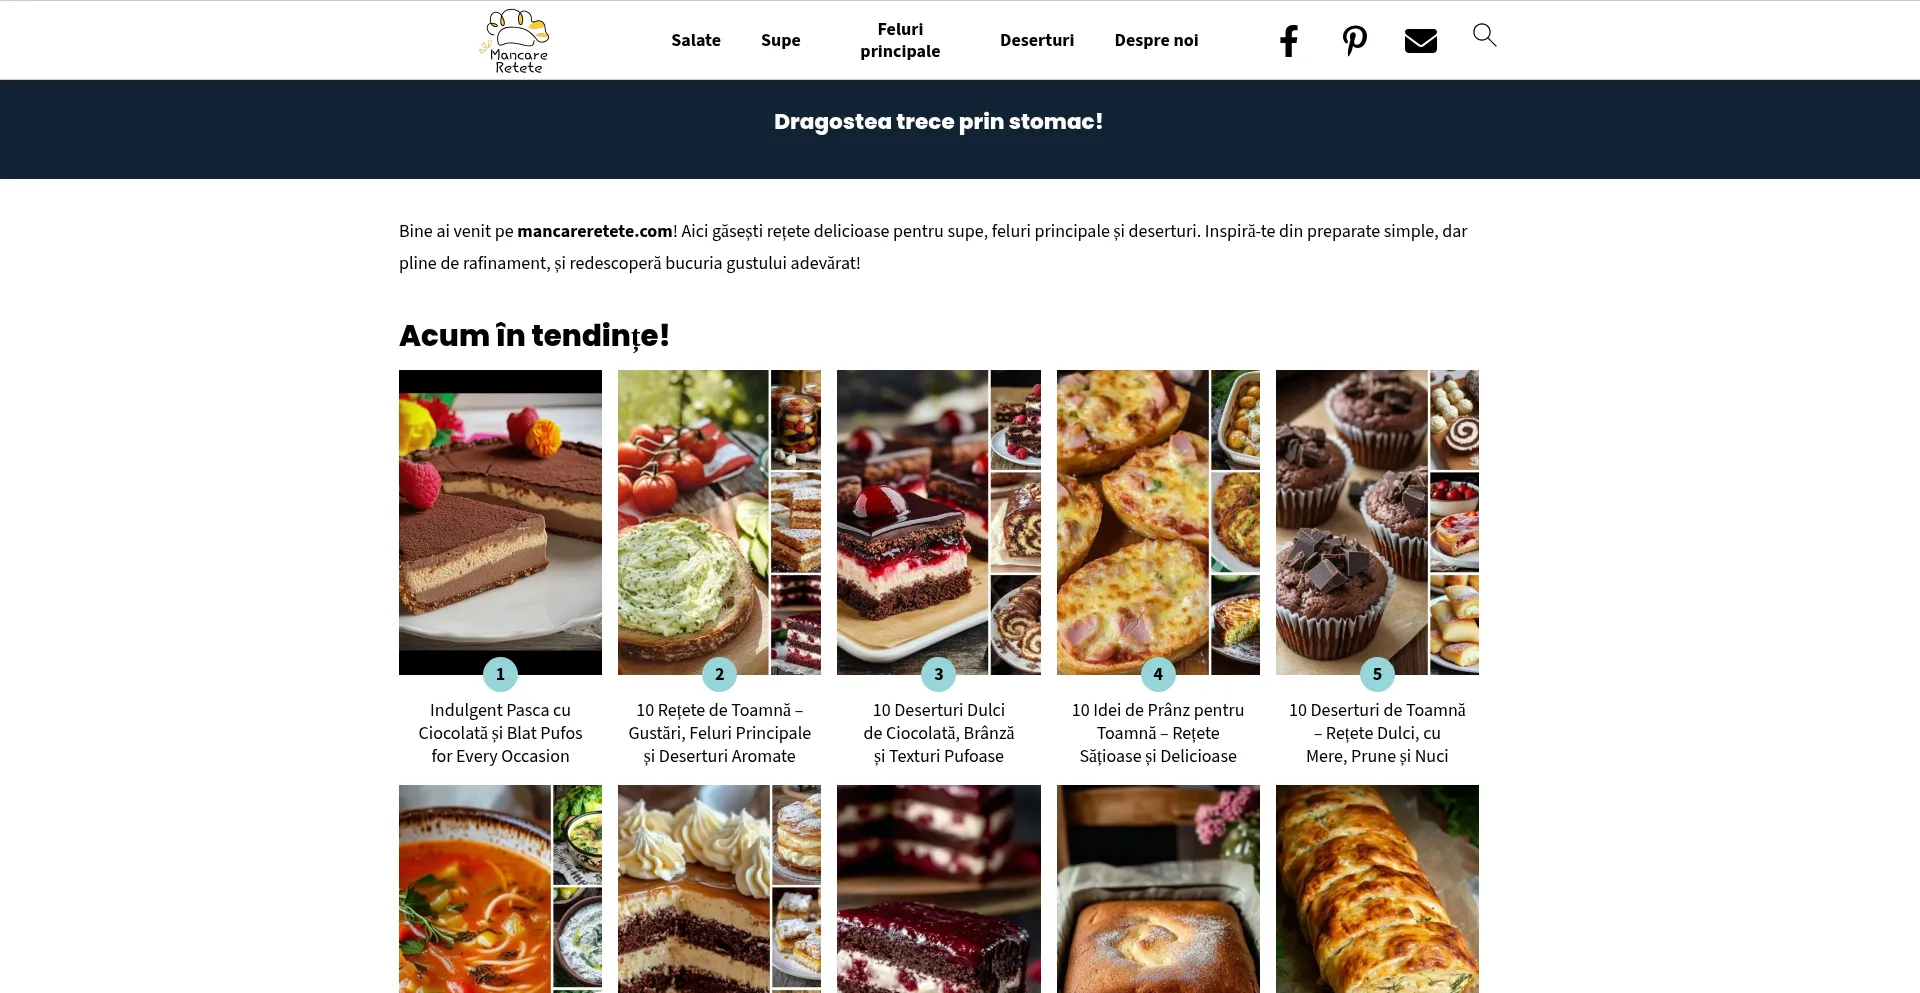
Task: Open 10 Deserturi Dulci de Ciocolată link
Action: [x=938, y=733]
